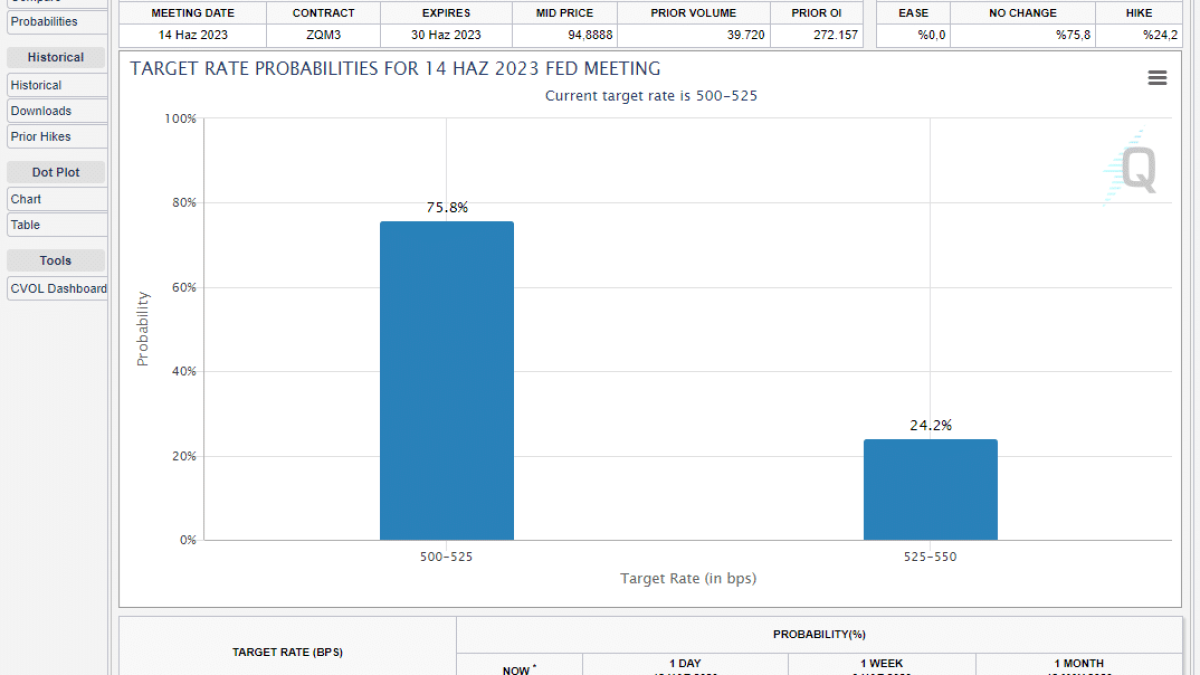
Task: Switch to the Dot Plot Table view
Action: (x=27, y=225)
